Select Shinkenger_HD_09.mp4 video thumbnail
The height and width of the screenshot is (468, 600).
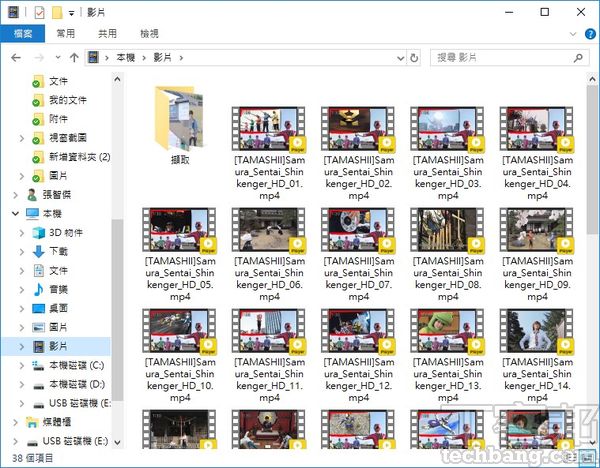(x=537, y=230)
